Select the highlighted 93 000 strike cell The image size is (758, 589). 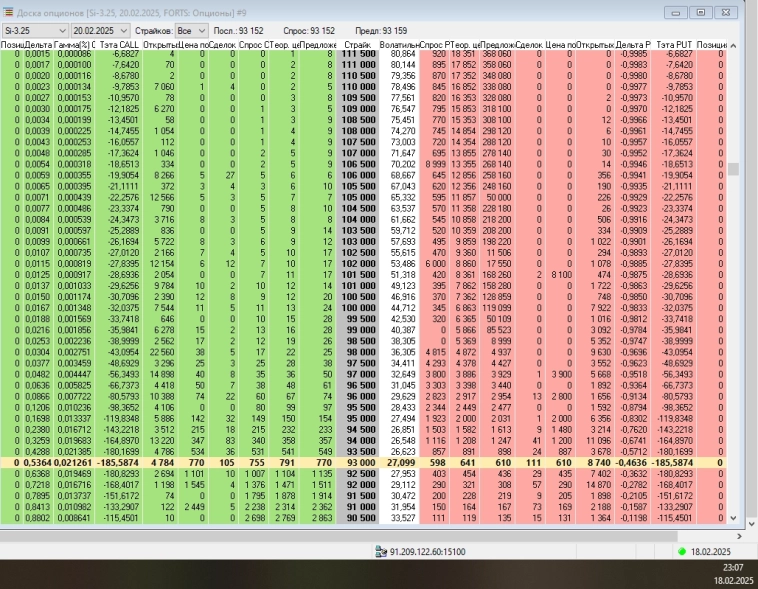click(x=357, y=463)
